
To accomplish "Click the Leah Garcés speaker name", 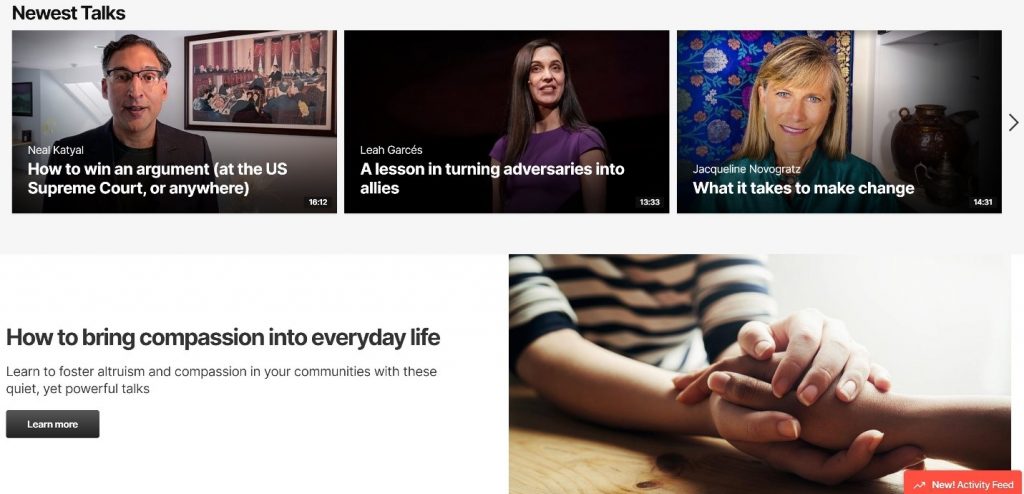I will click(391, 150).
